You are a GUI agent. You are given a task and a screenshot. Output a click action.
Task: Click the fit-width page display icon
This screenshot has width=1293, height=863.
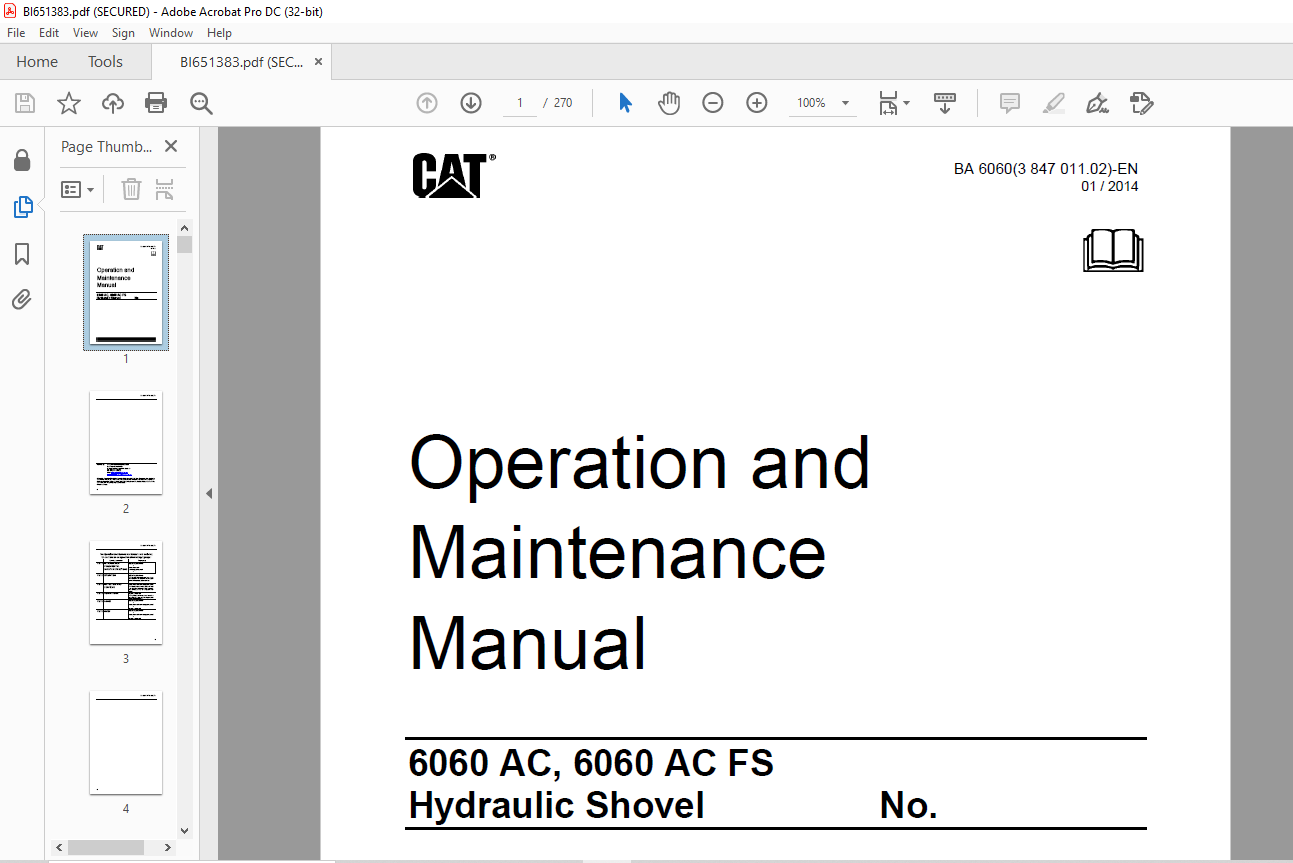coord(888,103)
